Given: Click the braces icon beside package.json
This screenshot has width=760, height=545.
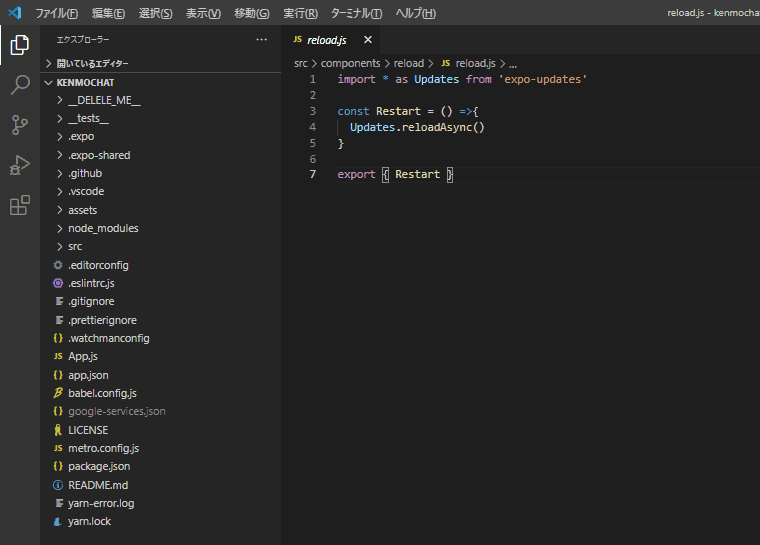Looking at the screenshot, I should 58,466.
